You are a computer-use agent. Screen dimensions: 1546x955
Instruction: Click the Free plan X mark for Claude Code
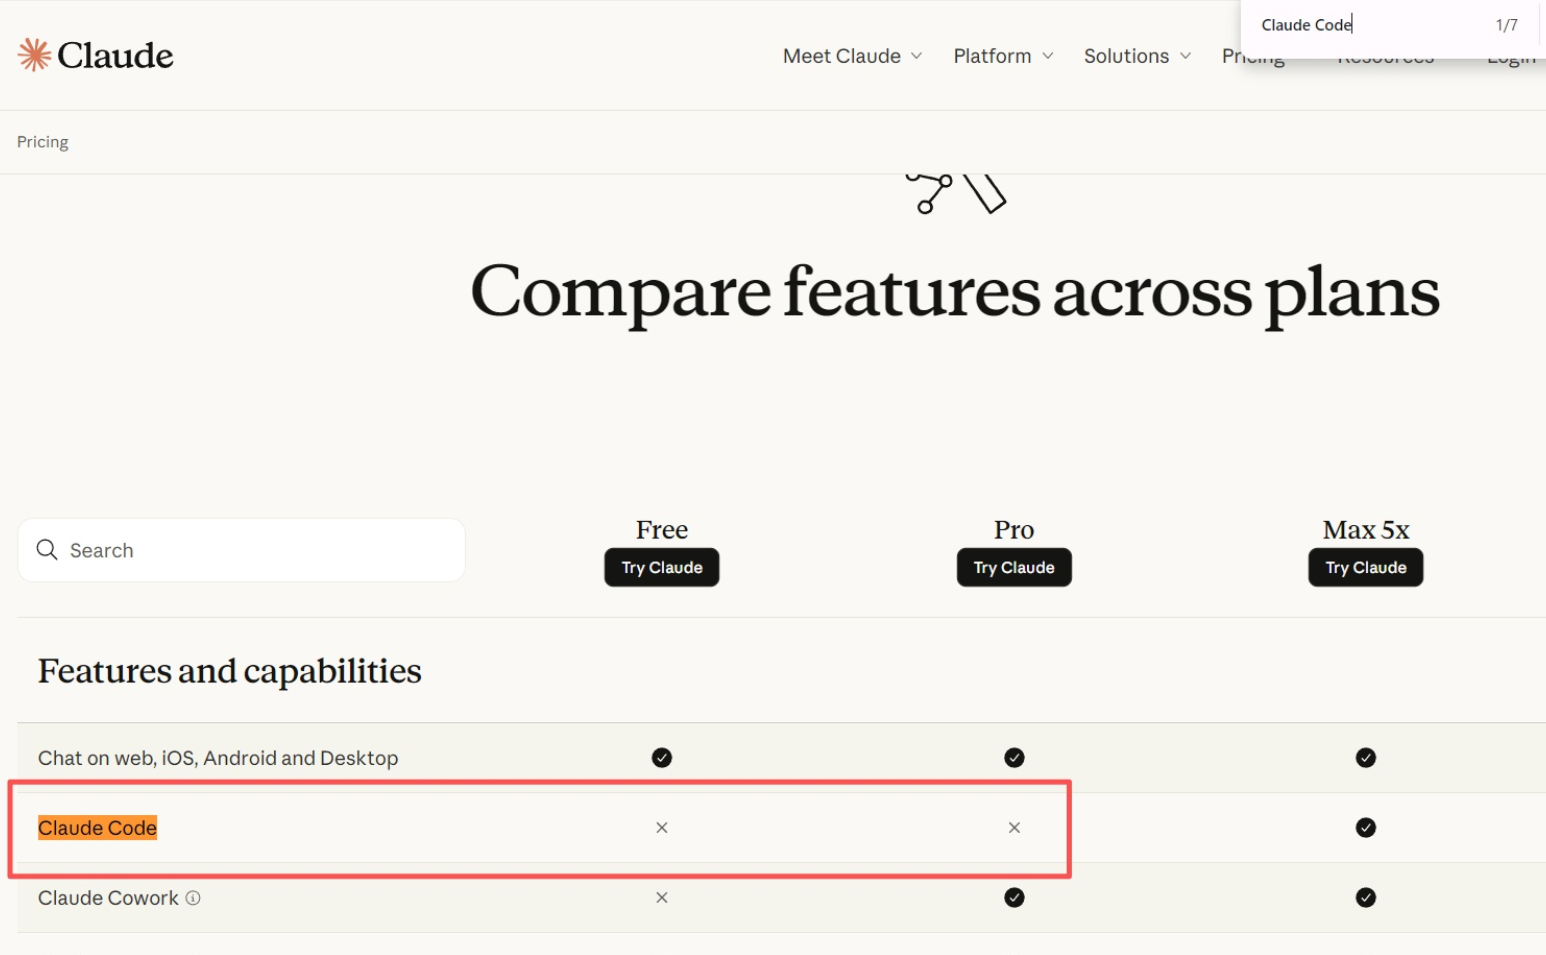[662, 828]
